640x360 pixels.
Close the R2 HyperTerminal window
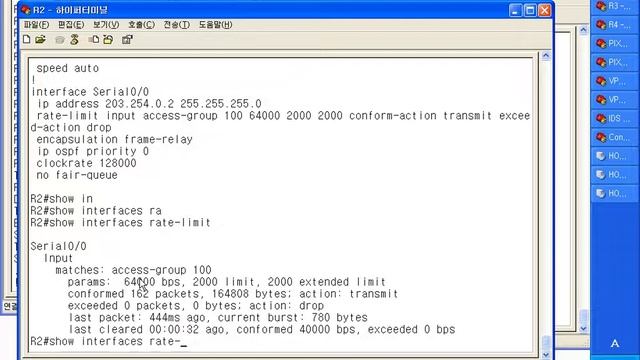pos(544,10)
